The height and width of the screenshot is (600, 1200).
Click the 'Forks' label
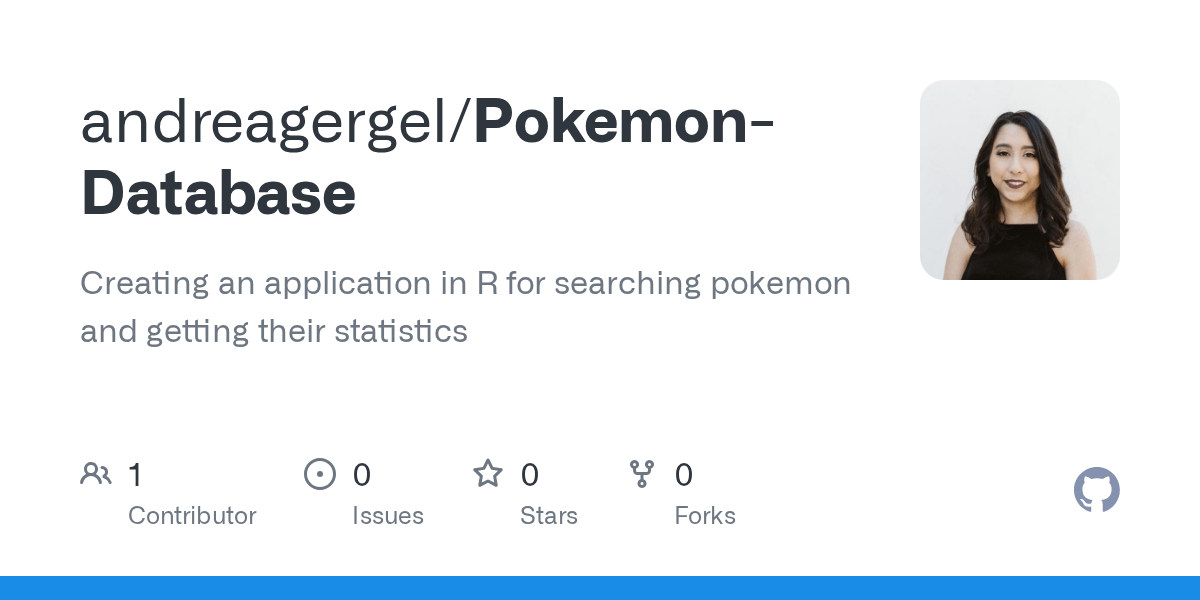click(705, 516)
